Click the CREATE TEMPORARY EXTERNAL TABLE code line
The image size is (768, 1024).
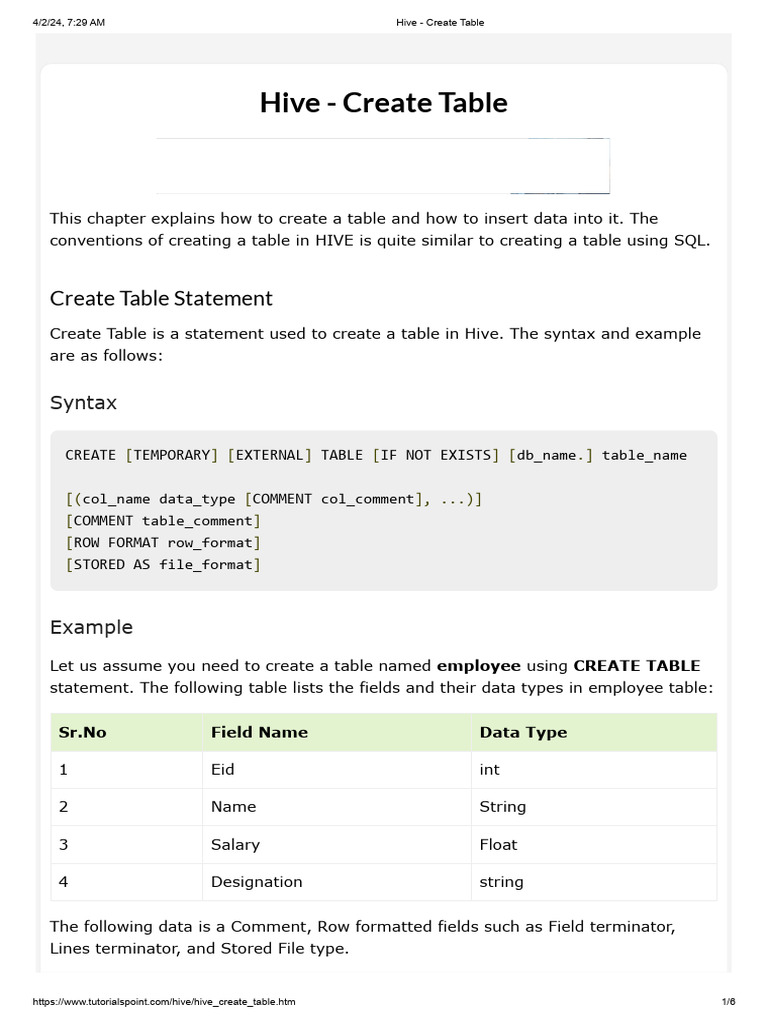click(376, 455)
